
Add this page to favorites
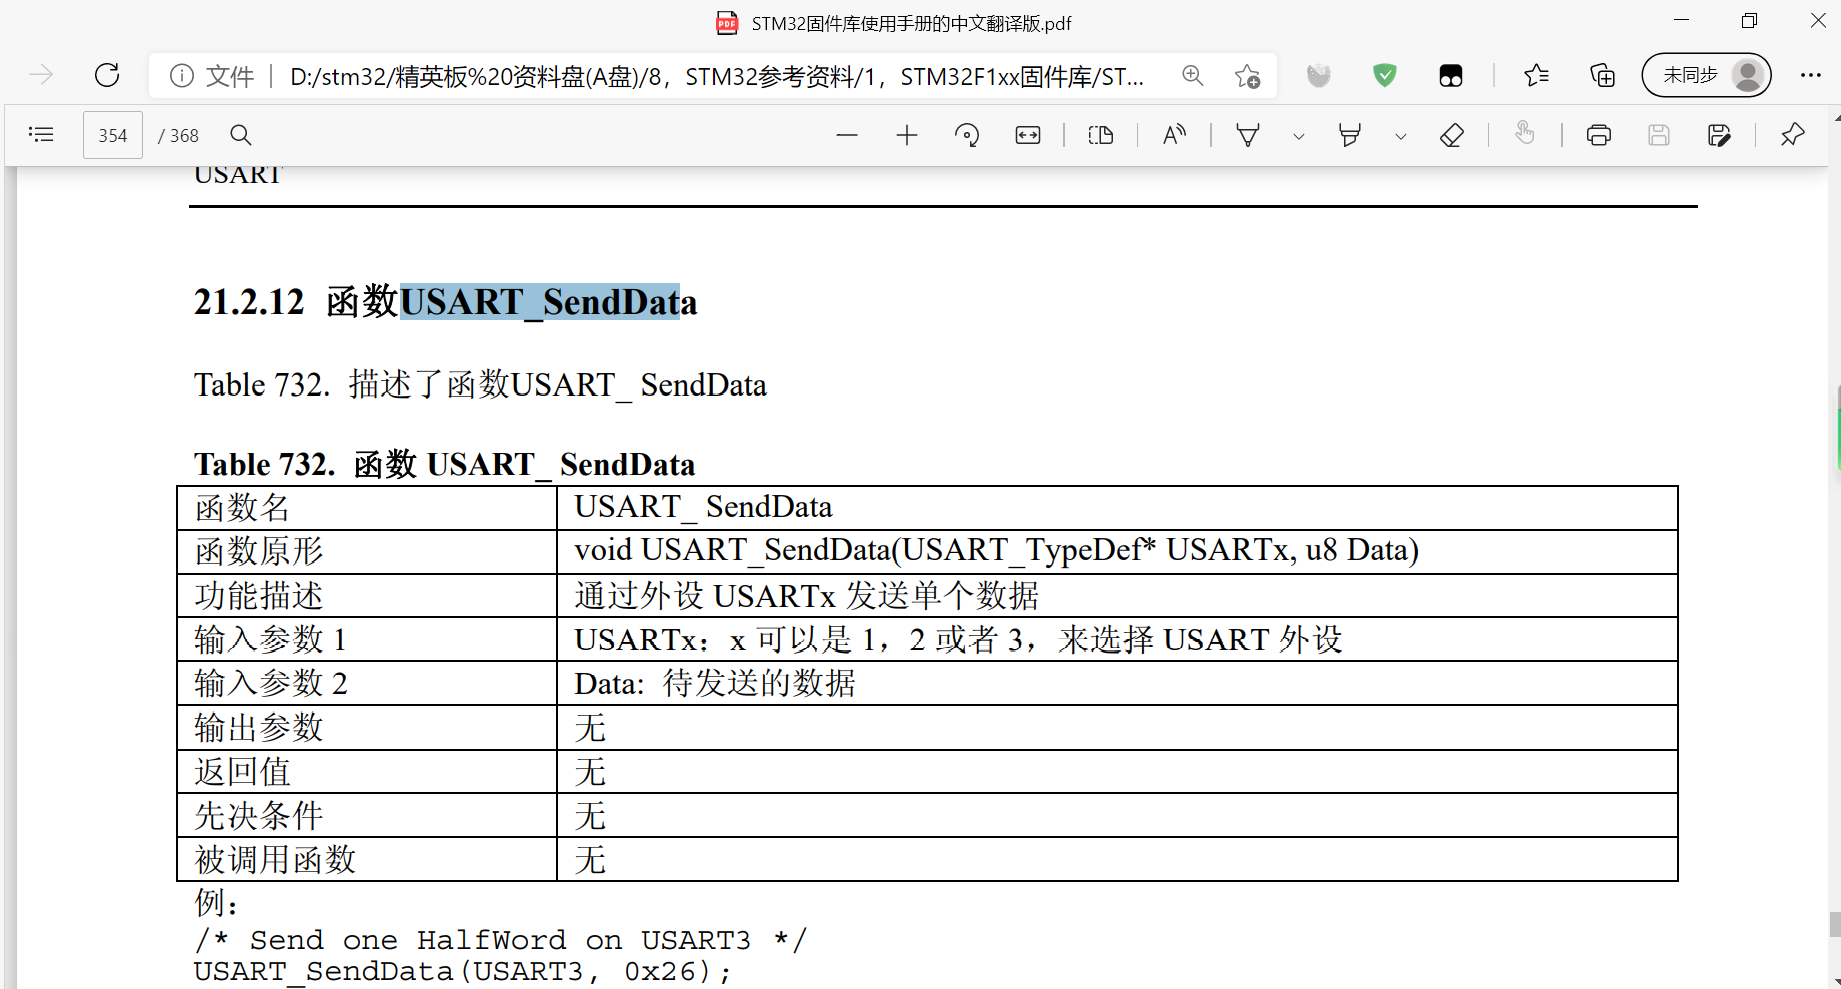[x=1247, y=76]
